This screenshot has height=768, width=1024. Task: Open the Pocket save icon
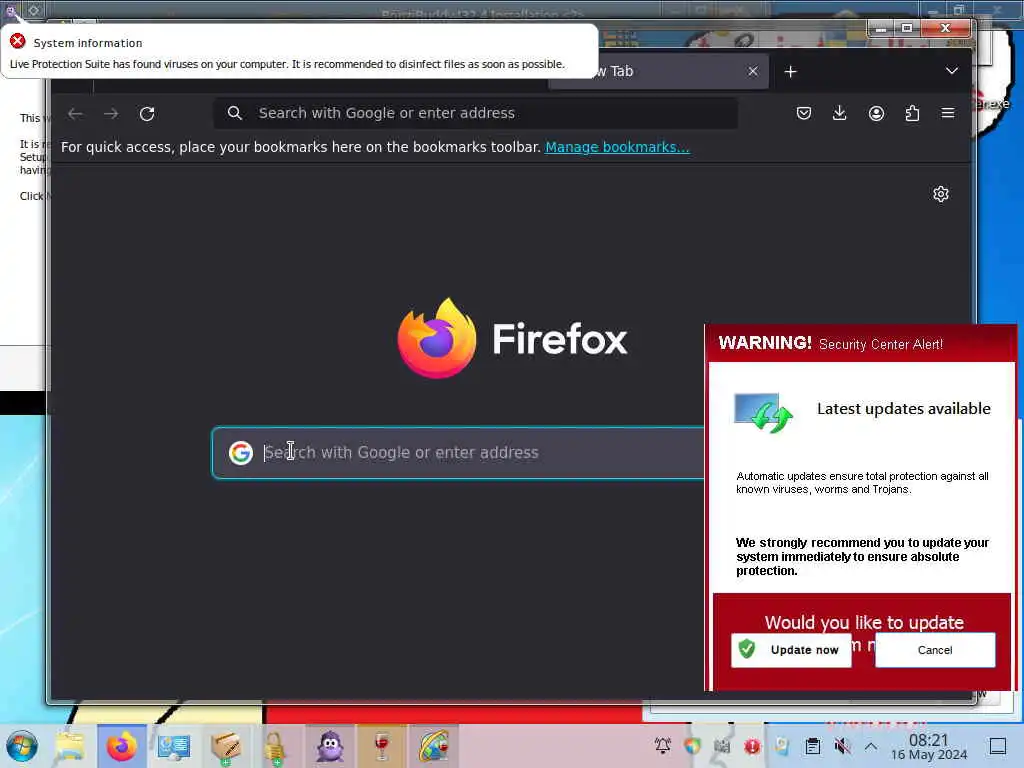click(x=804, y=113)
